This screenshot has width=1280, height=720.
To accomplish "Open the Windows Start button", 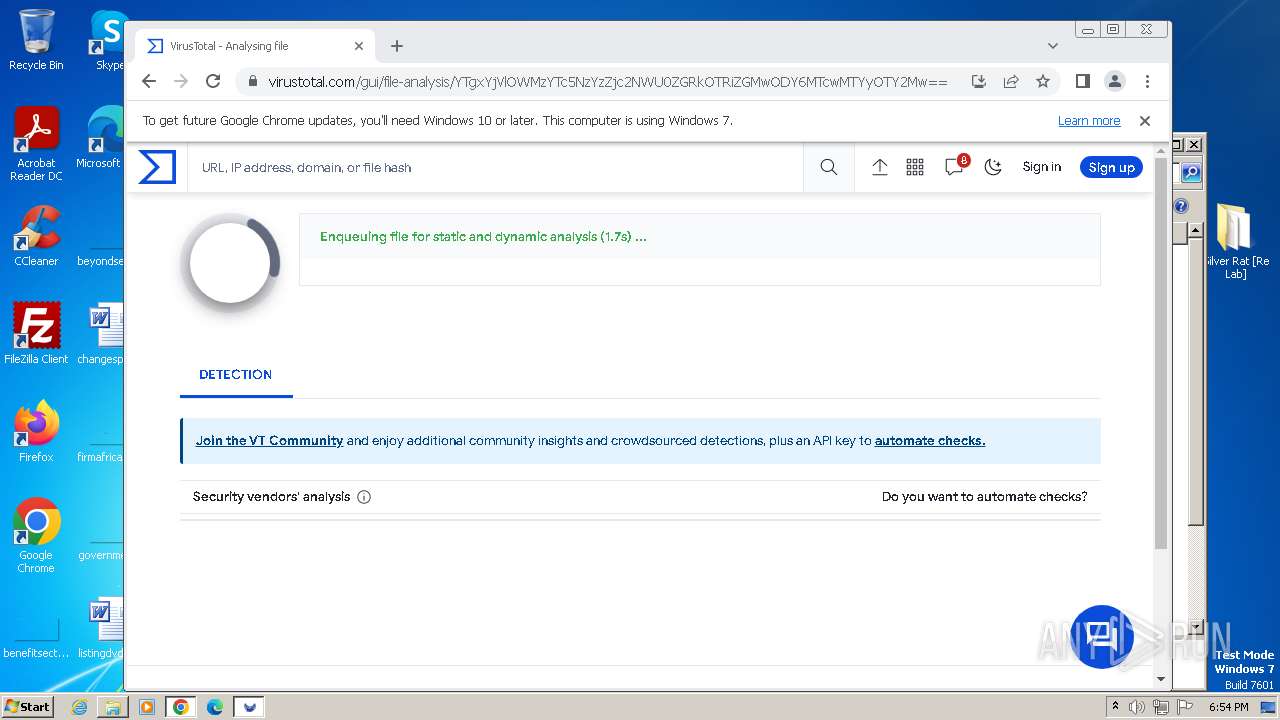I will 28,706.
